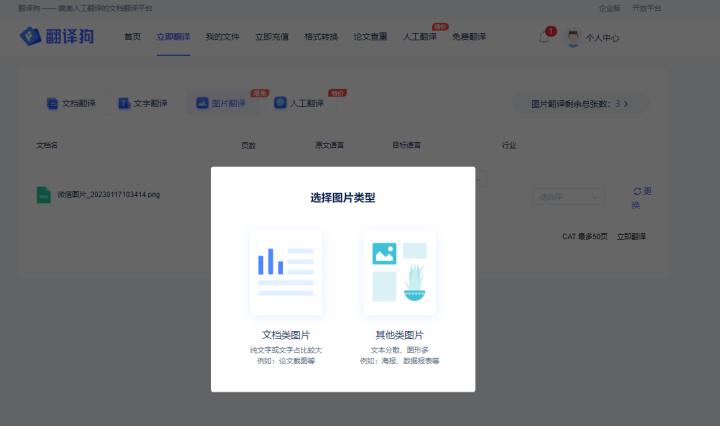Click the green PNG file icon

(44, 195)
